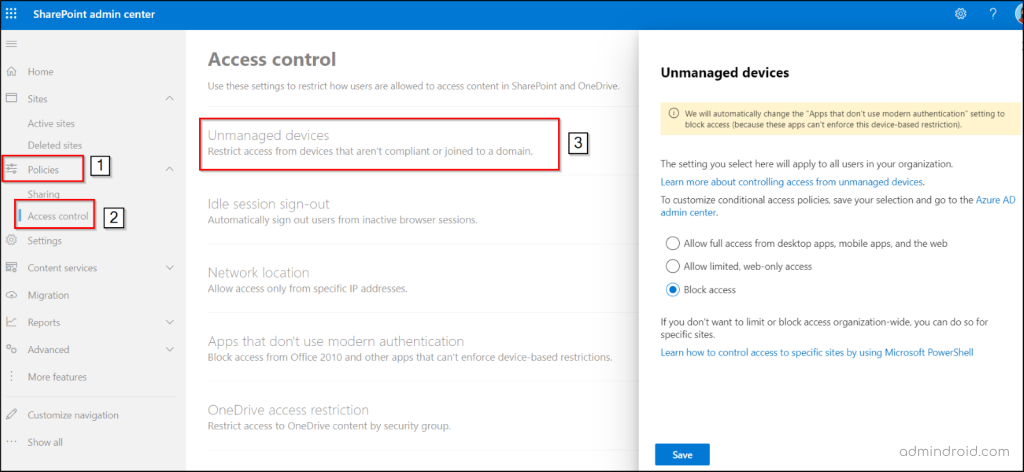Click SharePoint admin center title
The height and width of the screenshot is (472, 1024).
click(94, 14)
